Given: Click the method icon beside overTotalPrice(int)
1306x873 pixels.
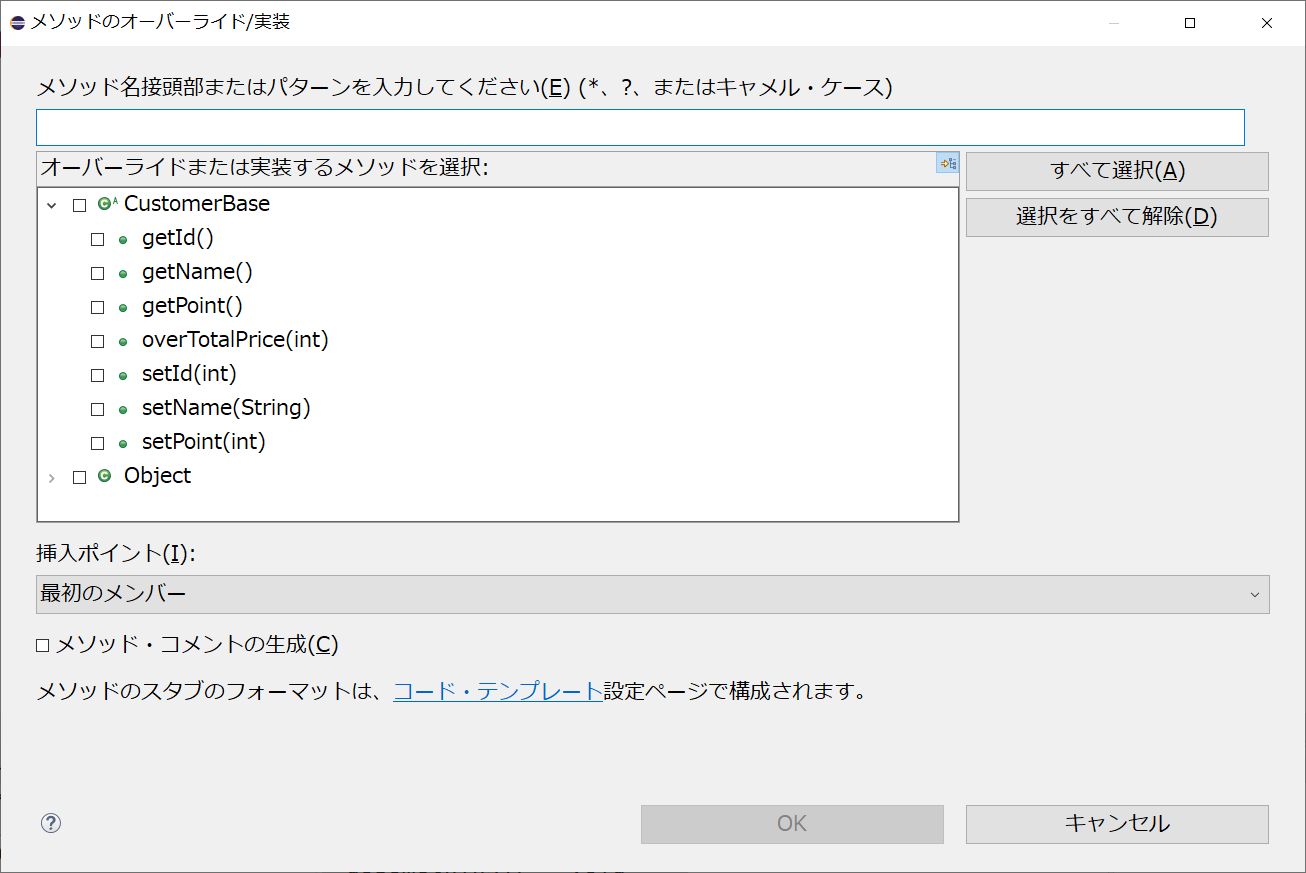Looking at the screenshot, I should click(122, 340).
